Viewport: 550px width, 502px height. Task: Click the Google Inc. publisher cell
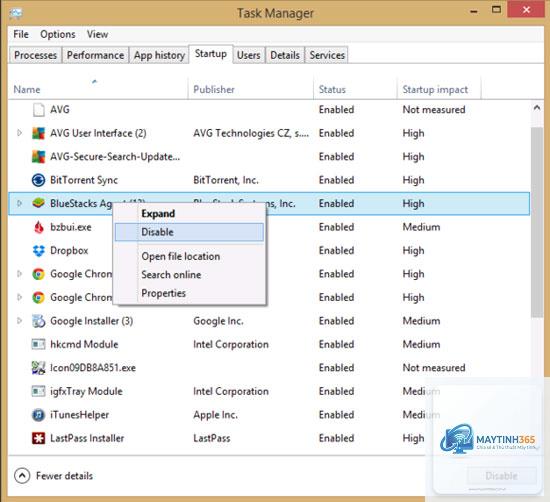[x=218, y=321]
